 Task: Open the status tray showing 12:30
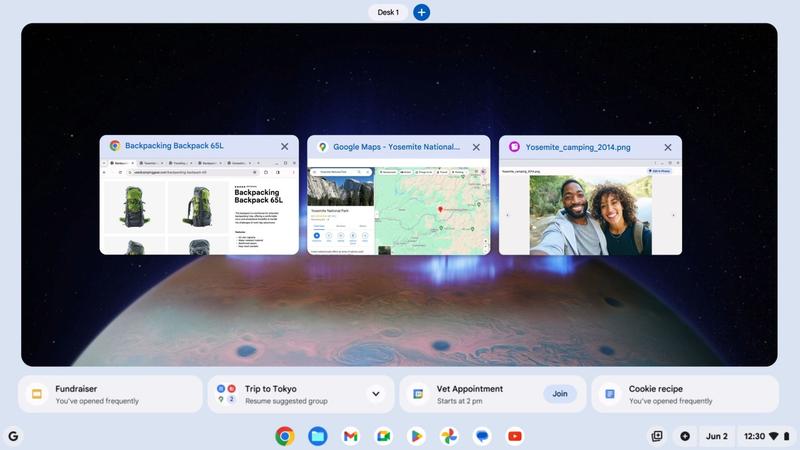(x=766, y=436)
